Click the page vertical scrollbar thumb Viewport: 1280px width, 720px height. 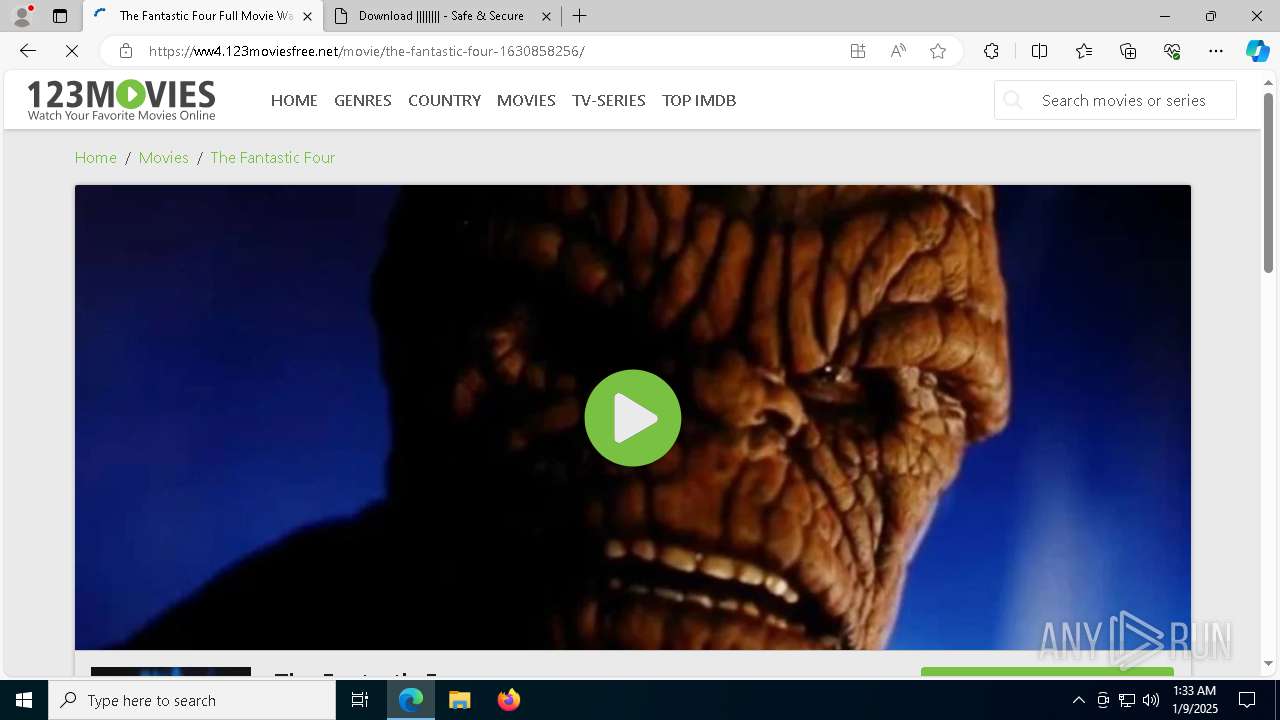click(1268, 182)
